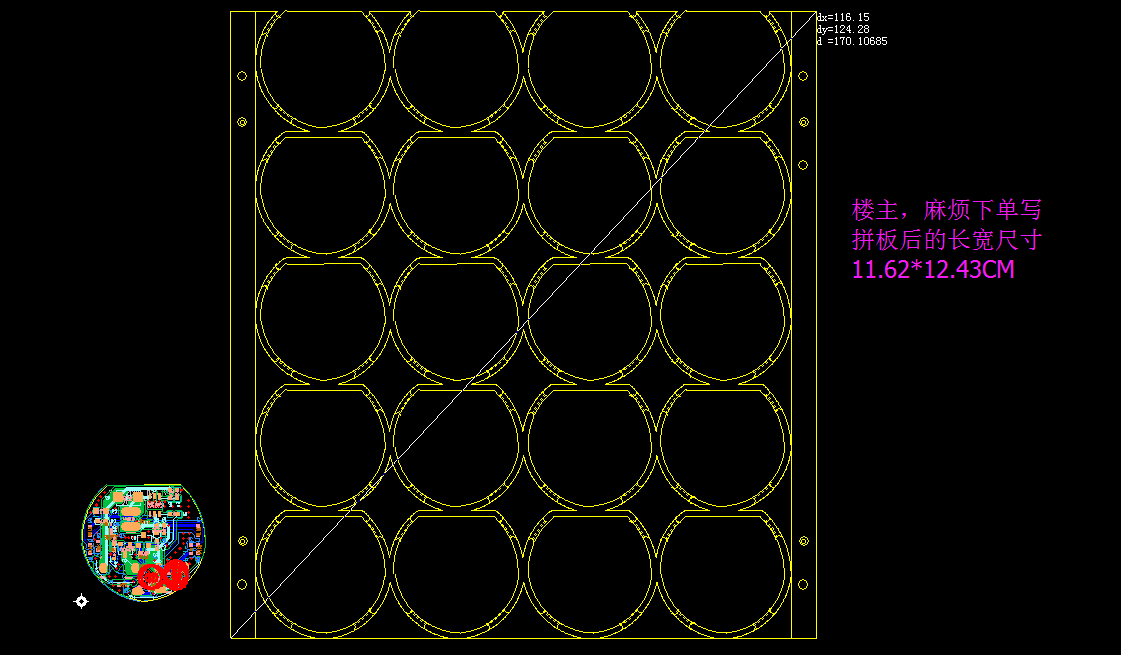Click the dx=116.15 measurement readout
Image resolution: width=1121 pixels, height=655 pixels.
(x=843, y=18)
